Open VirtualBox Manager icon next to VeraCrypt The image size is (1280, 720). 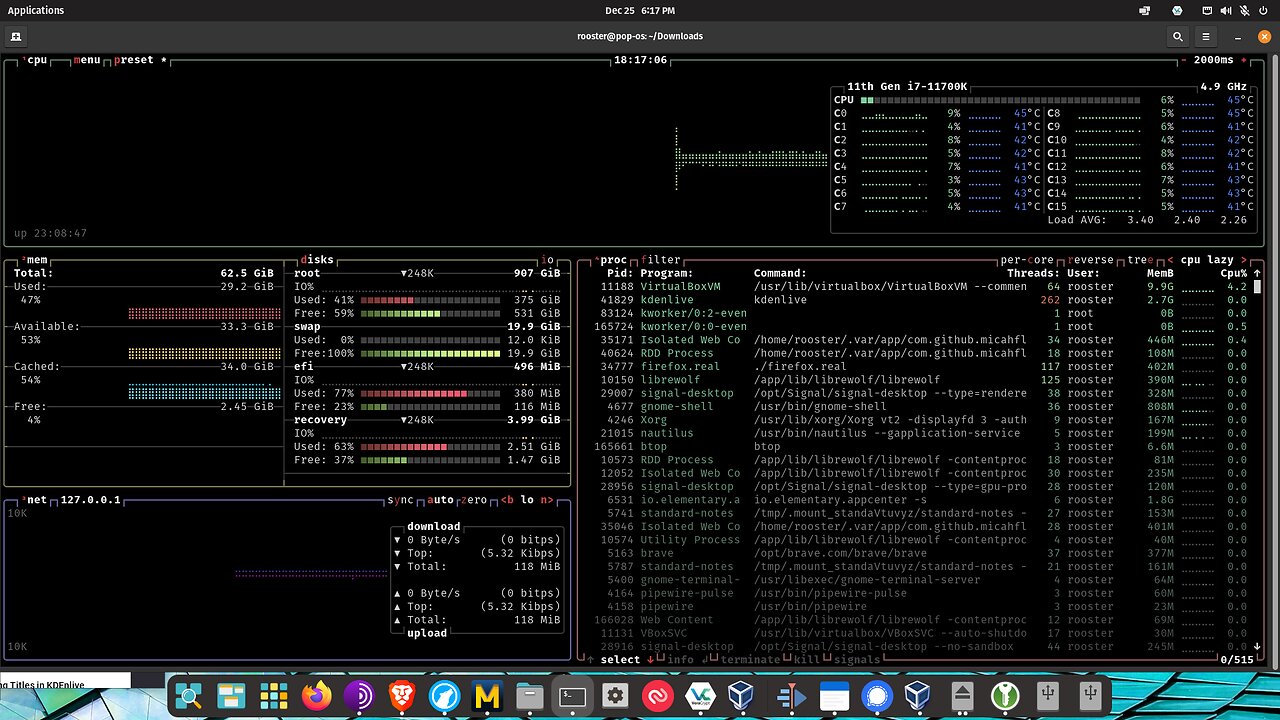tap(741, 696)
